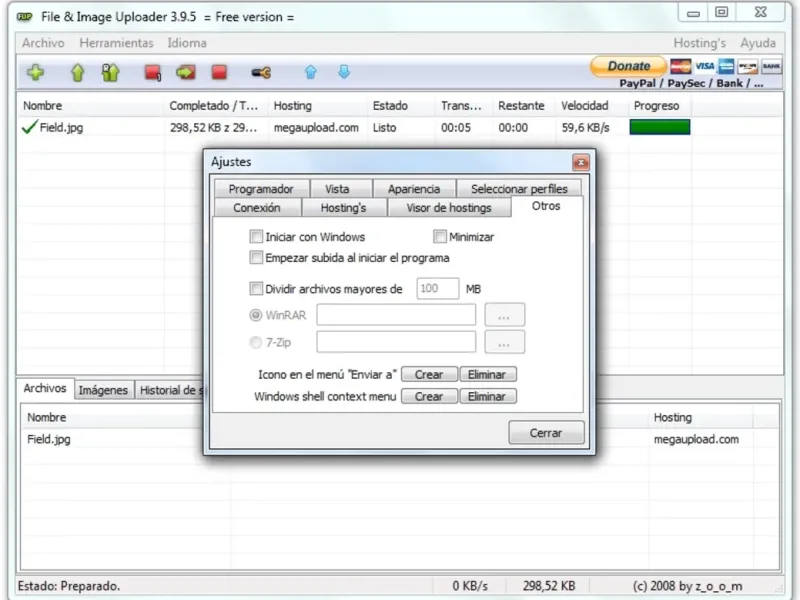
Task: Click the red stop-one icon with number
Action: click(153, 72)
